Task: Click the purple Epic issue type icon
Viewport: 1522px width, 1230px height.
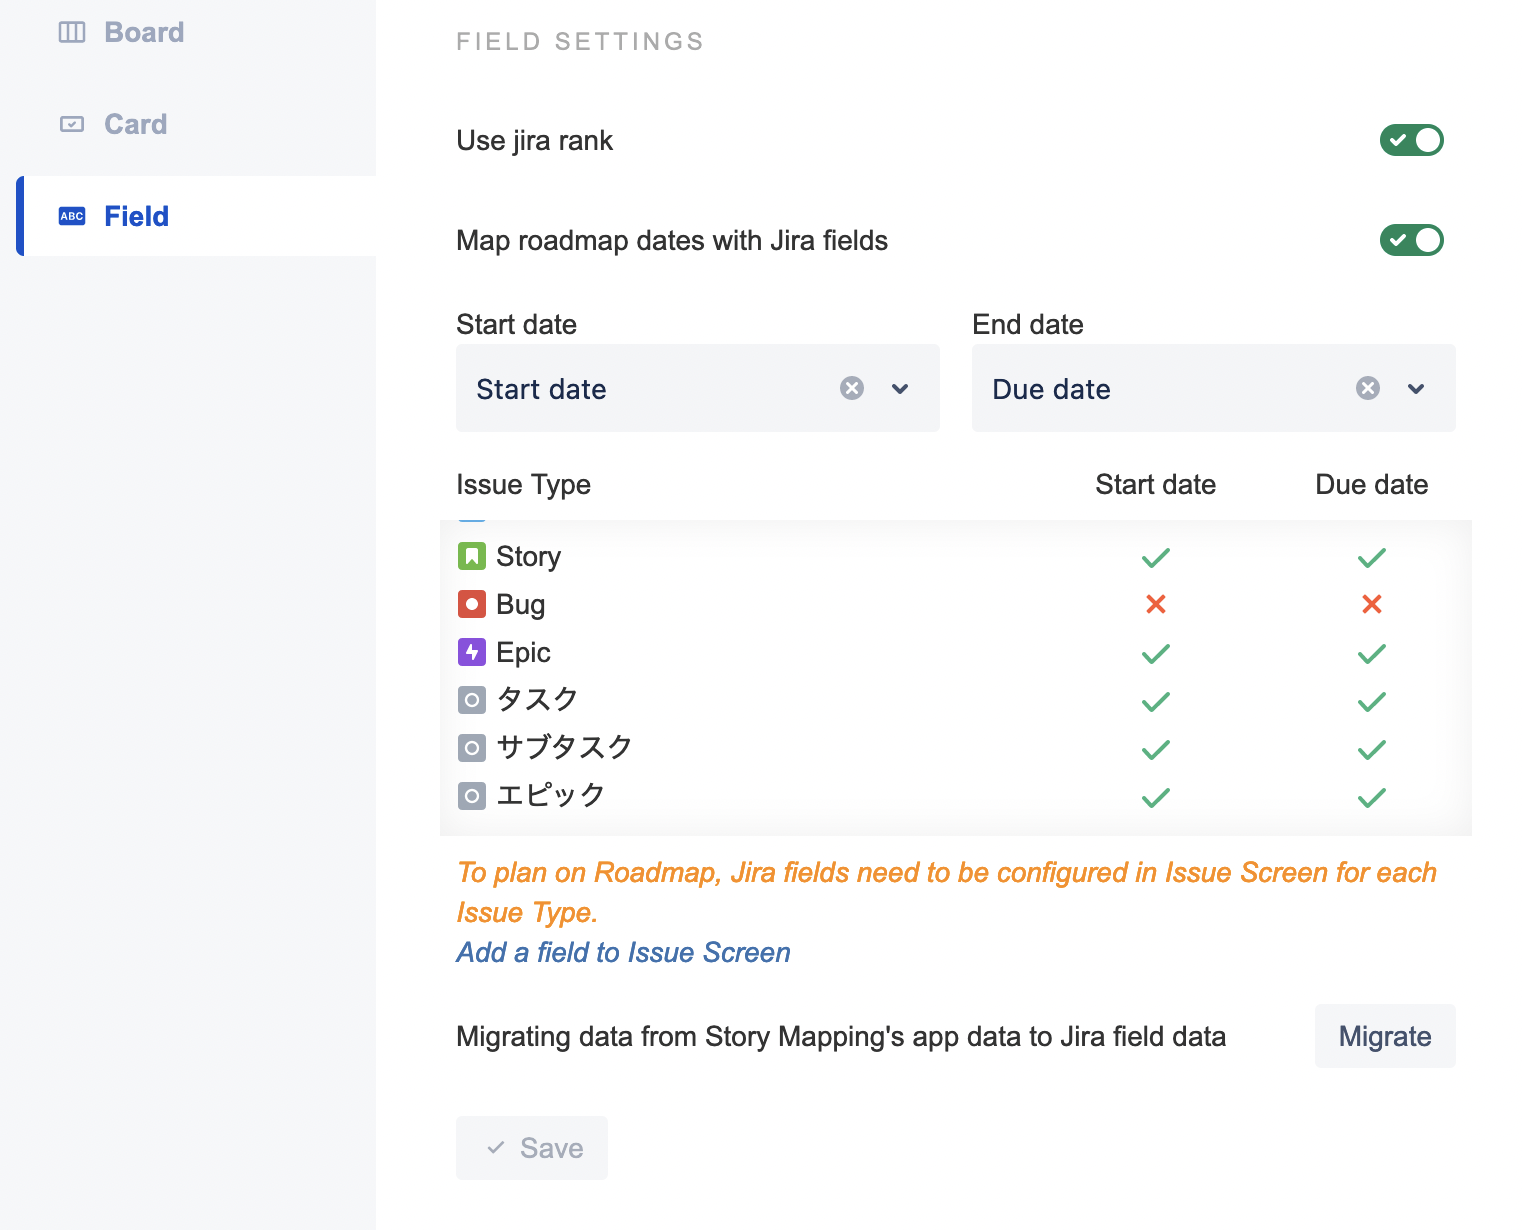Action: [x=471, y=652]
